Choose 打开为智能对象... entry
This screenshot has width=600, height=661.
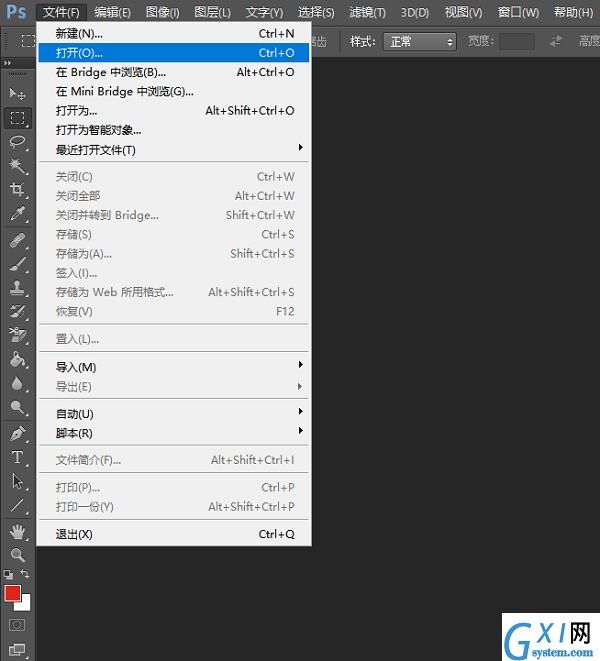point(173,130)
